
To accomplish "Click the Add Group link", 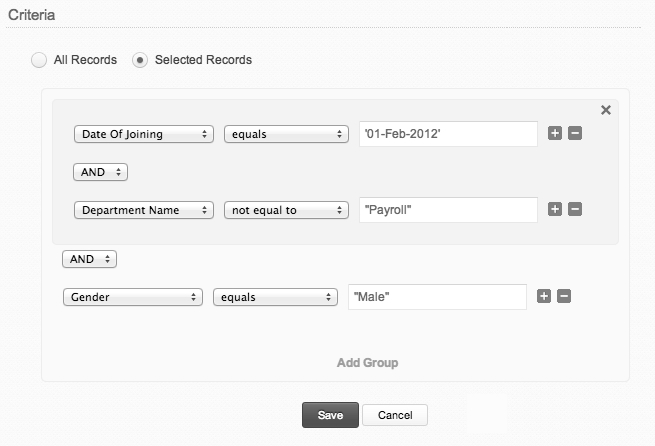I will (x=367, y=362).
